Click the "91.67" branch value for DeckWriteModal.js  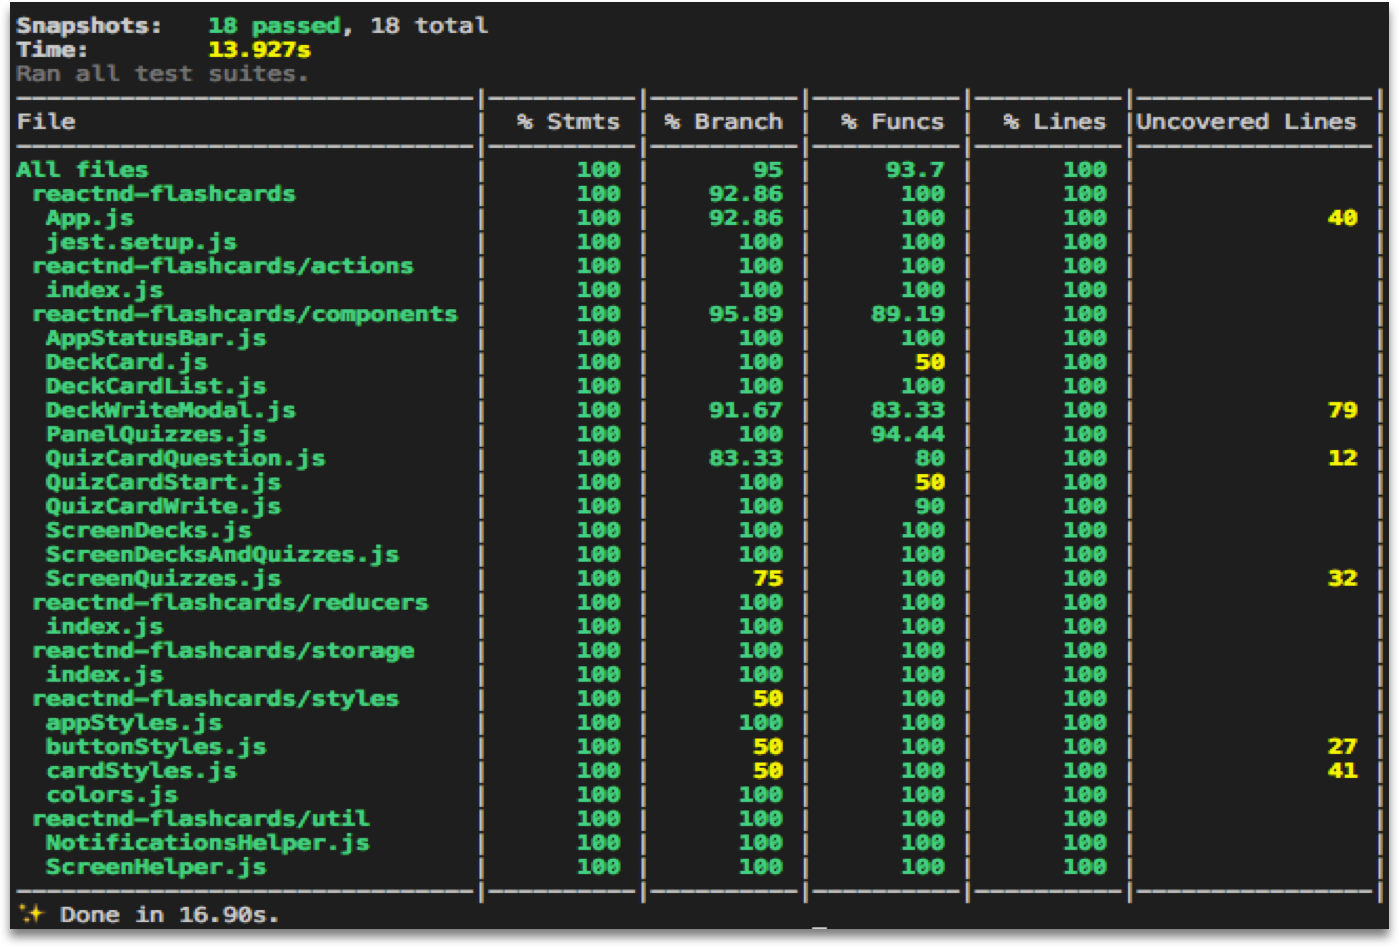point(746,410)
